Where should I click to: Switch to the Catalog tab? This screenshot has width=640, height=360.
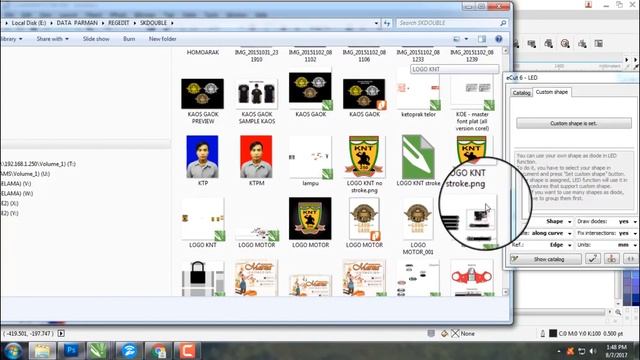tap(521, 93)
